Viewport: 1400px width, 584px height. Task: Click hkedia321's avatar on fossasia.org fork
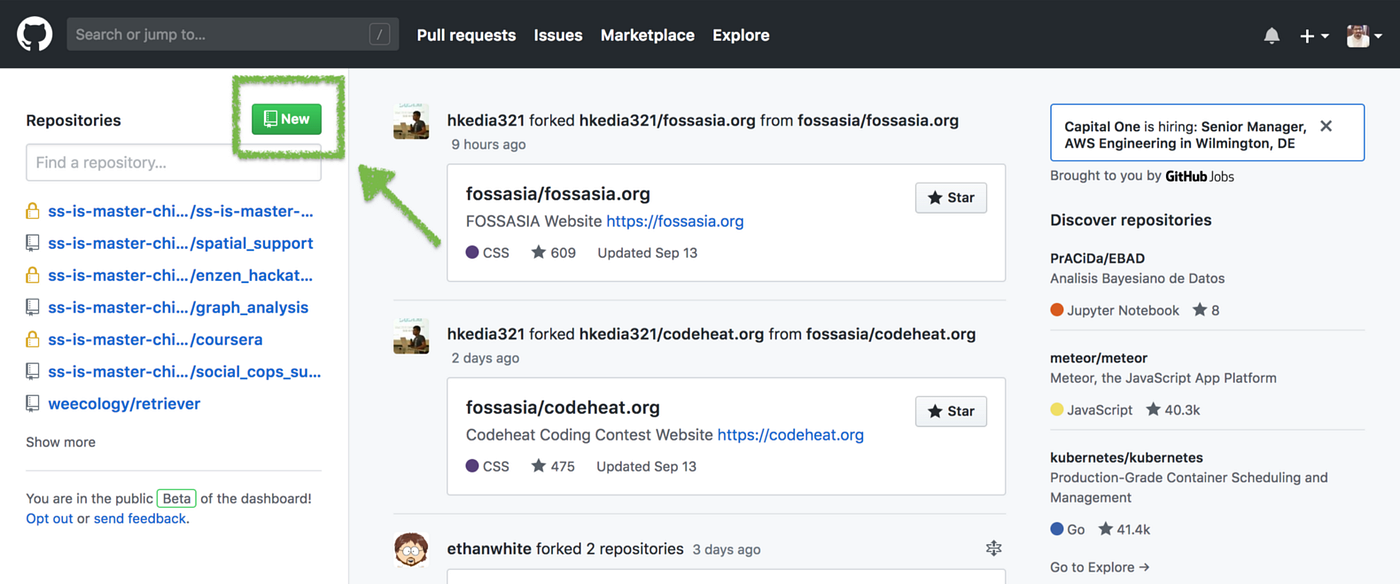tap(411, 121)
